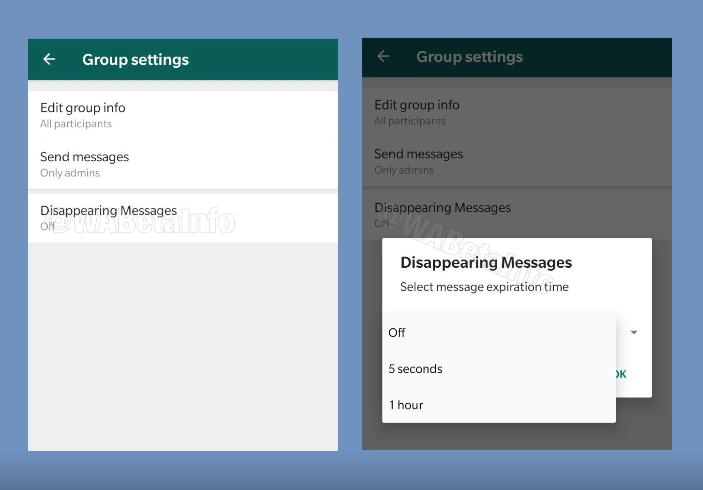Open Edit group info in left screen
Viewport: 703px width, 490px height.
coord(183,115)
